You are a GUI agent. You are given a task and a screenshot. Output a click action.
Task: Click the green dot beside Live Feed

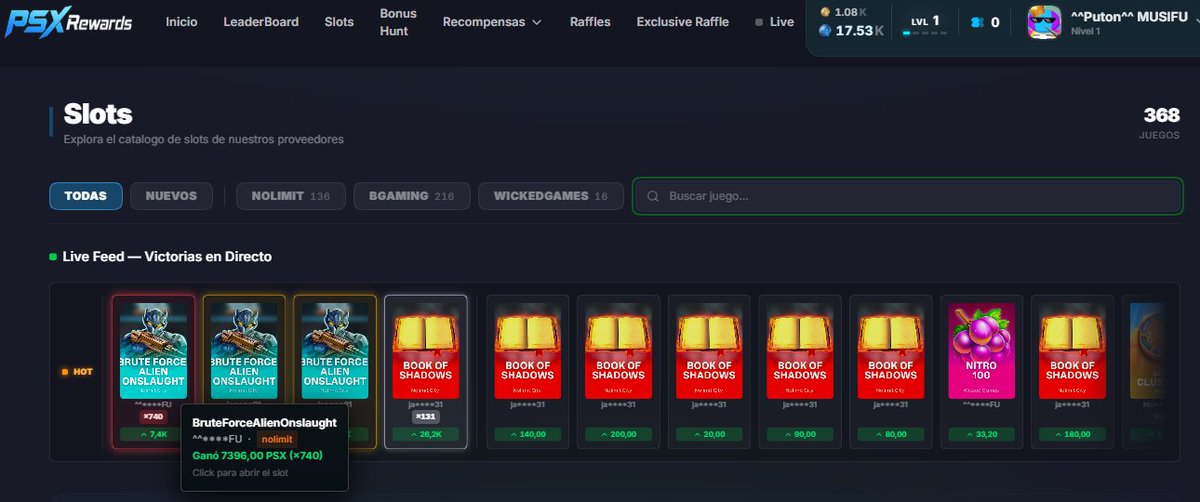click(x=53, y=257)
